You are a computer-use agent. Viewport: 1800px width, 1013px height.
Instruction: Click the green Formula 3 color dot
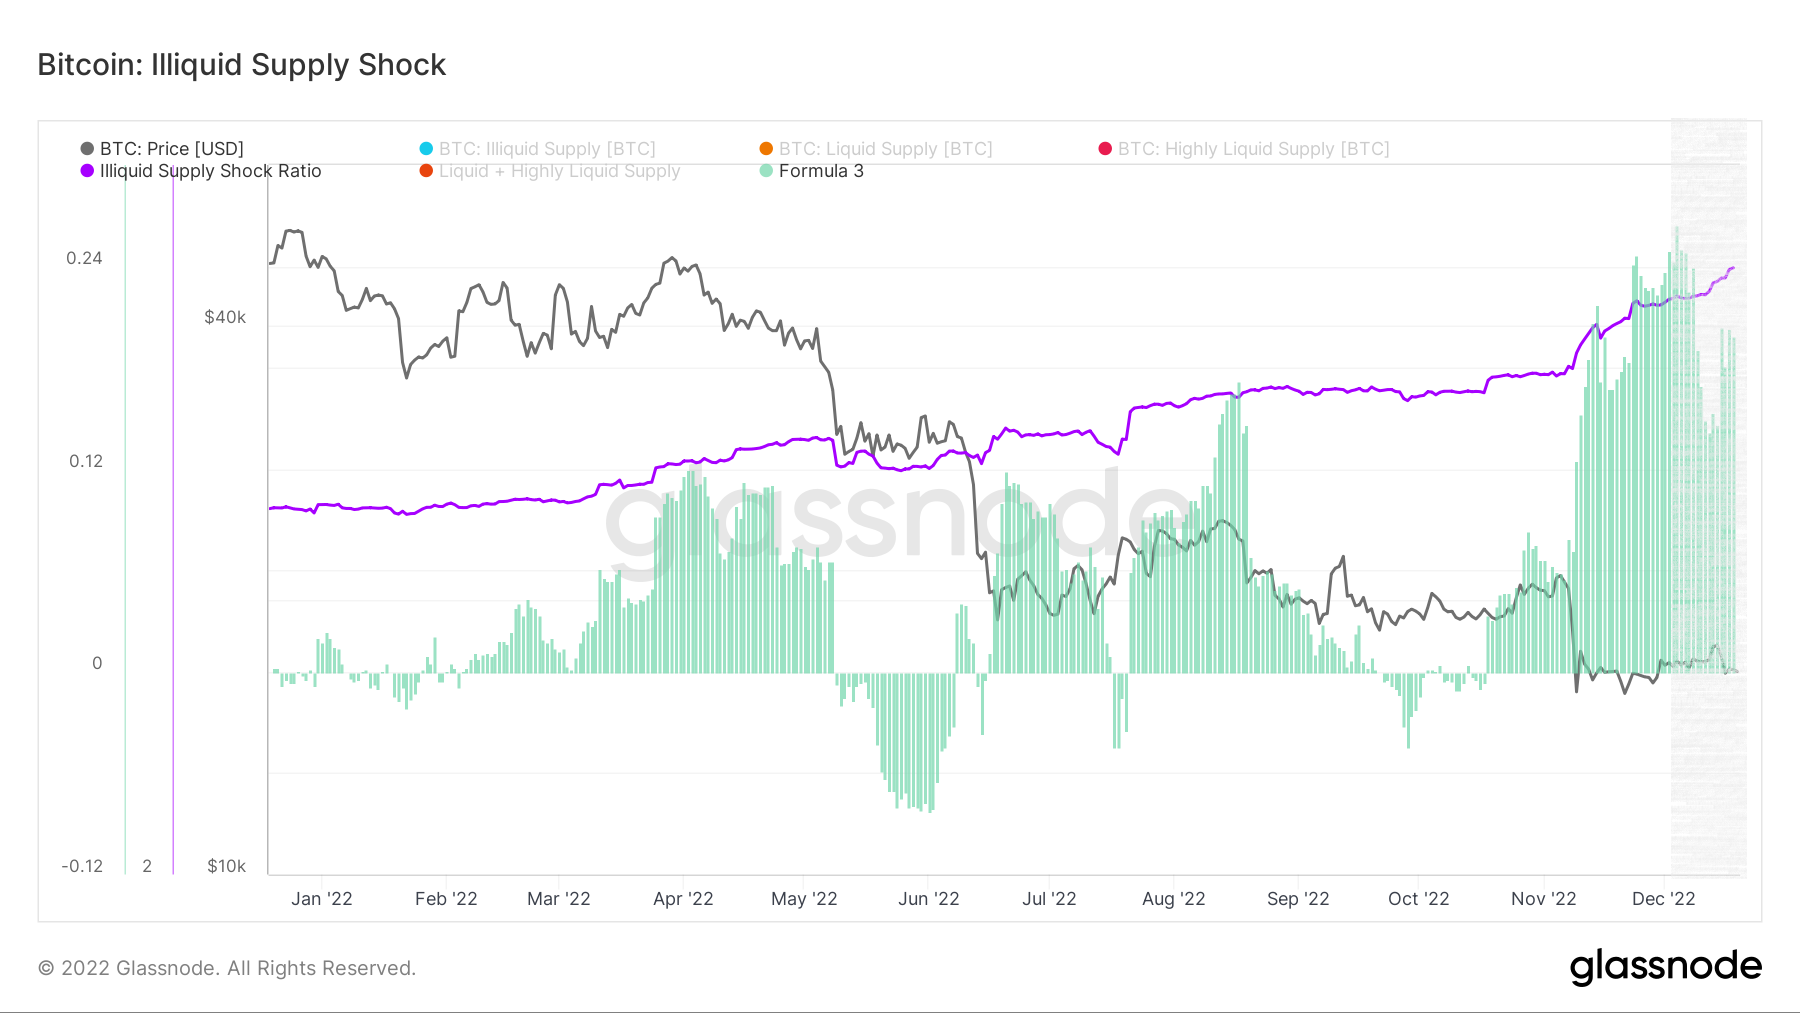coord(766,171)
